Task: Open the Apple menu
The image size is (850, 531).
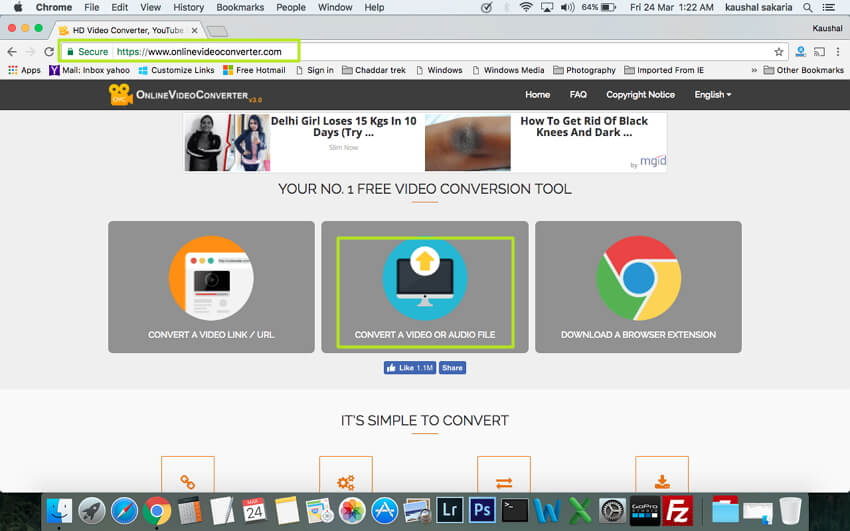Action: pyautogui.click(x=18, y=7)
